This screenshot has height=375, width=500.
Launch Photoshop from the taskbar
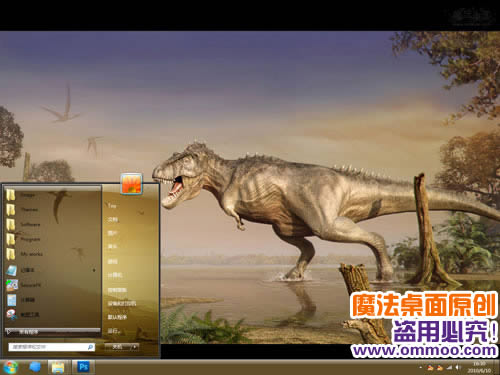83,367
